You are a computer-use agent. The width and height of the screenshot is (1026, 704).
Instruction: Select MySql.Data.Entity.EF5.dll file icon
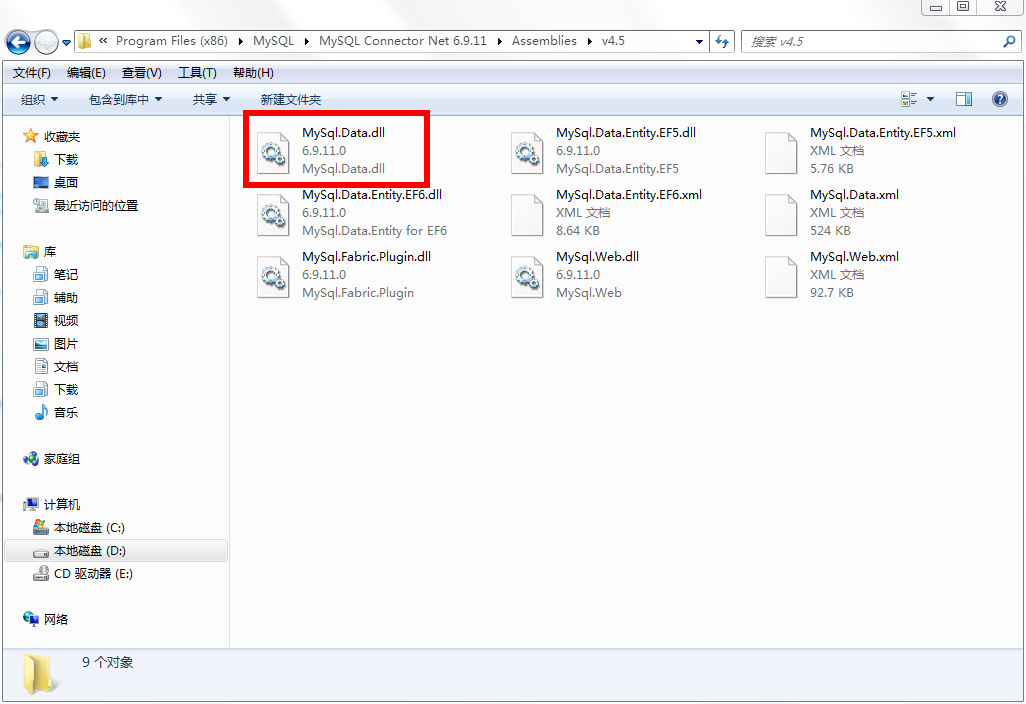click(x=527, y=152)
